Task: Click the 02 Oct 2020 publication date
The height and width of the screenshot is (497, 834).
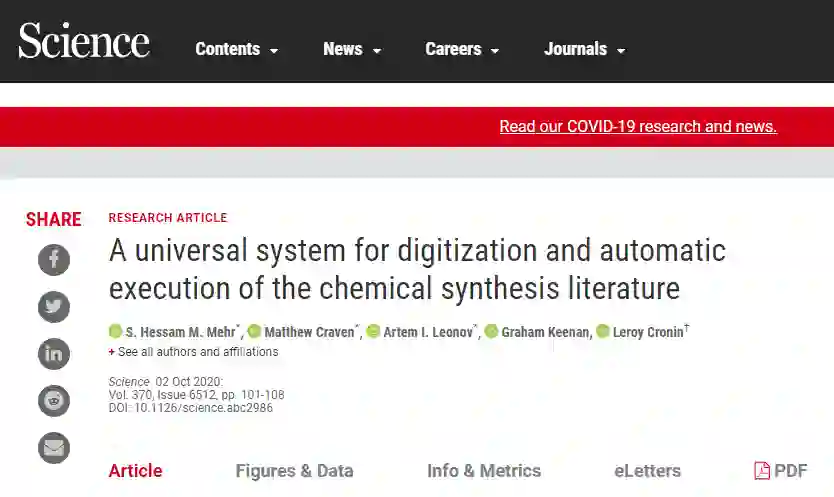Action: tap(188, 382)
